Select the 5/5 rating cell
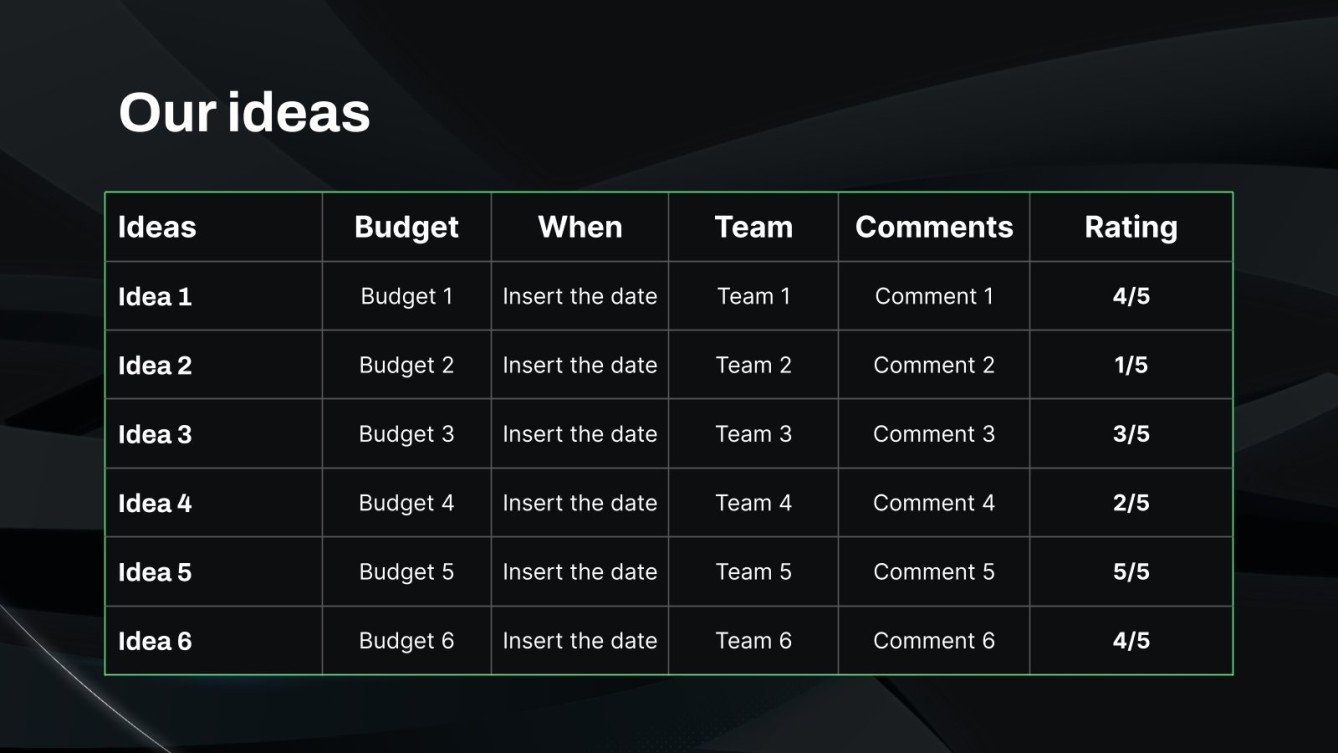This screenshot has height=753, width=1338. click(x=1131, y=572)
